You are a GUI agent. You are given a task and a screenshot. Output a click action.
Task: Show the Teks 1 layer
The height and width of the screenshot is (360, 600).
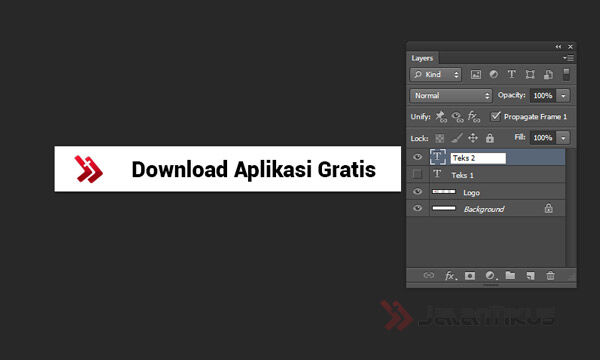(417, 174)
